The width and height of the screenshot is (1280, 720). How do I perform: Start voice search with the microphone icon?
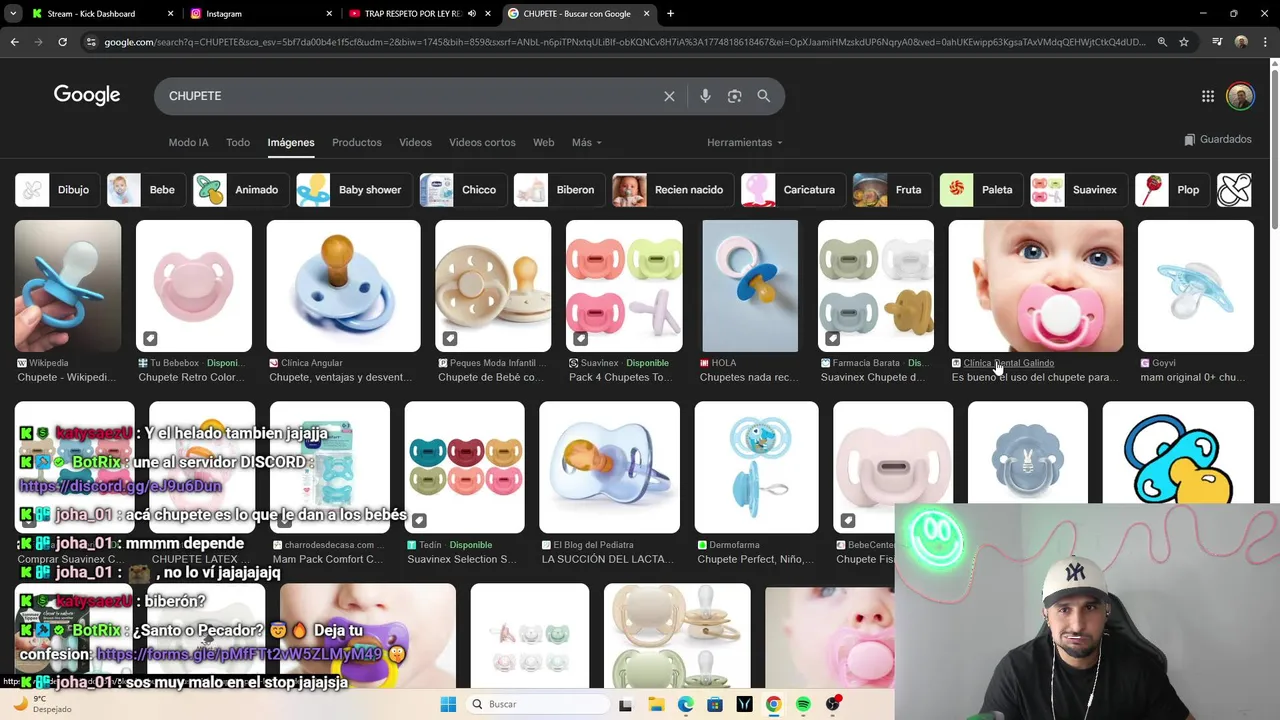coord(705,96)
